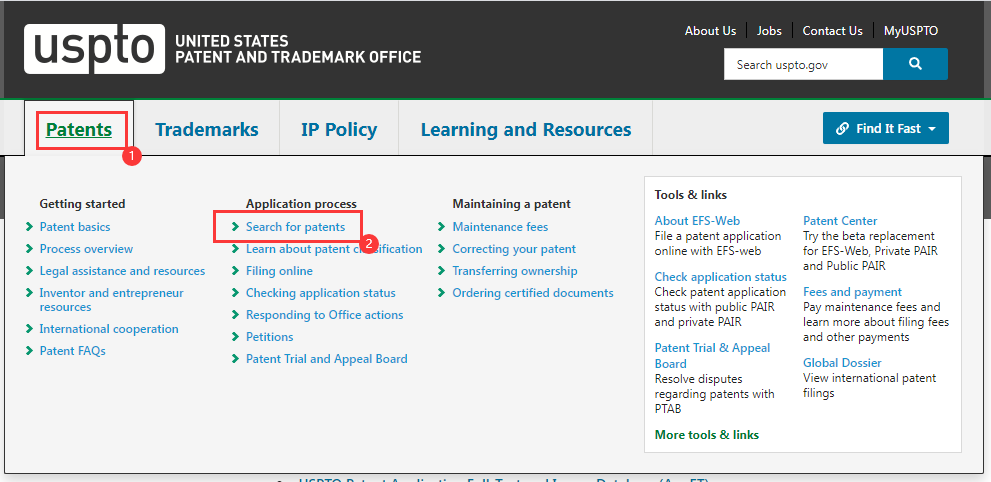Type in the Search uspto.gov field

[803, 64]
